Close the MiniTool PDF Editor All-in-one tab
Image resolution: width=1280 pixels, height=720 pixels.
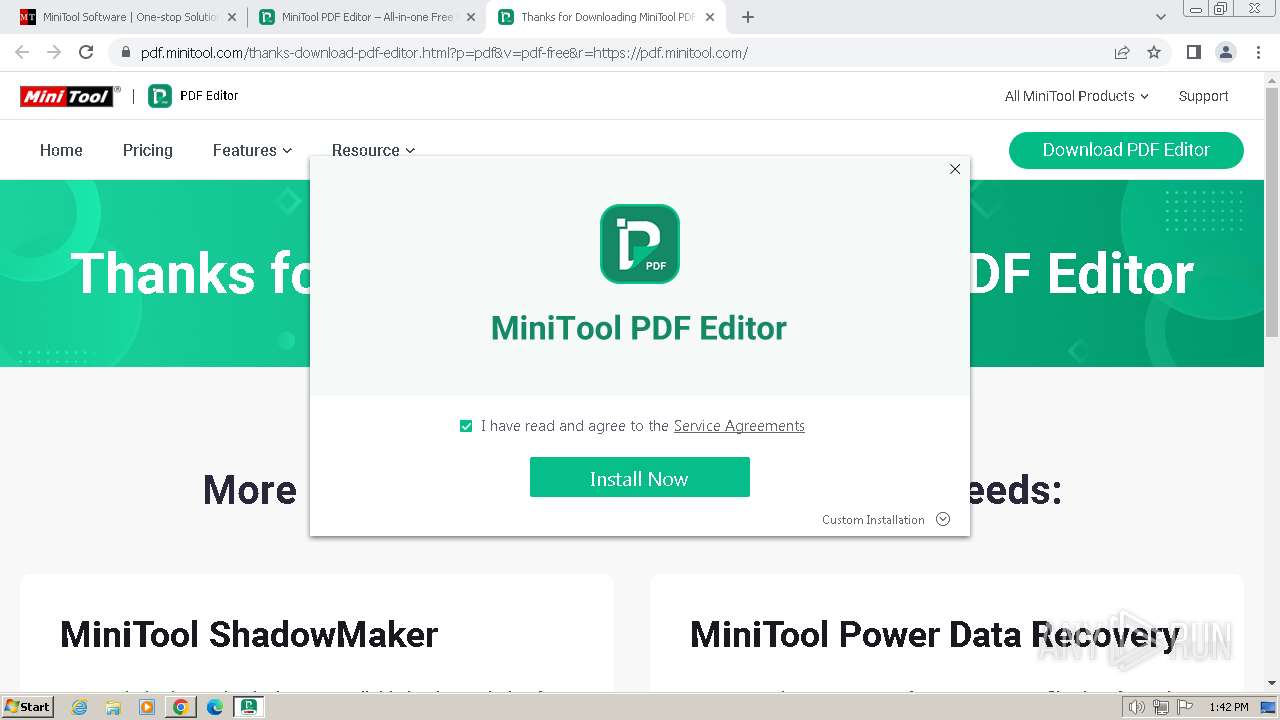(x=471, y=17)
